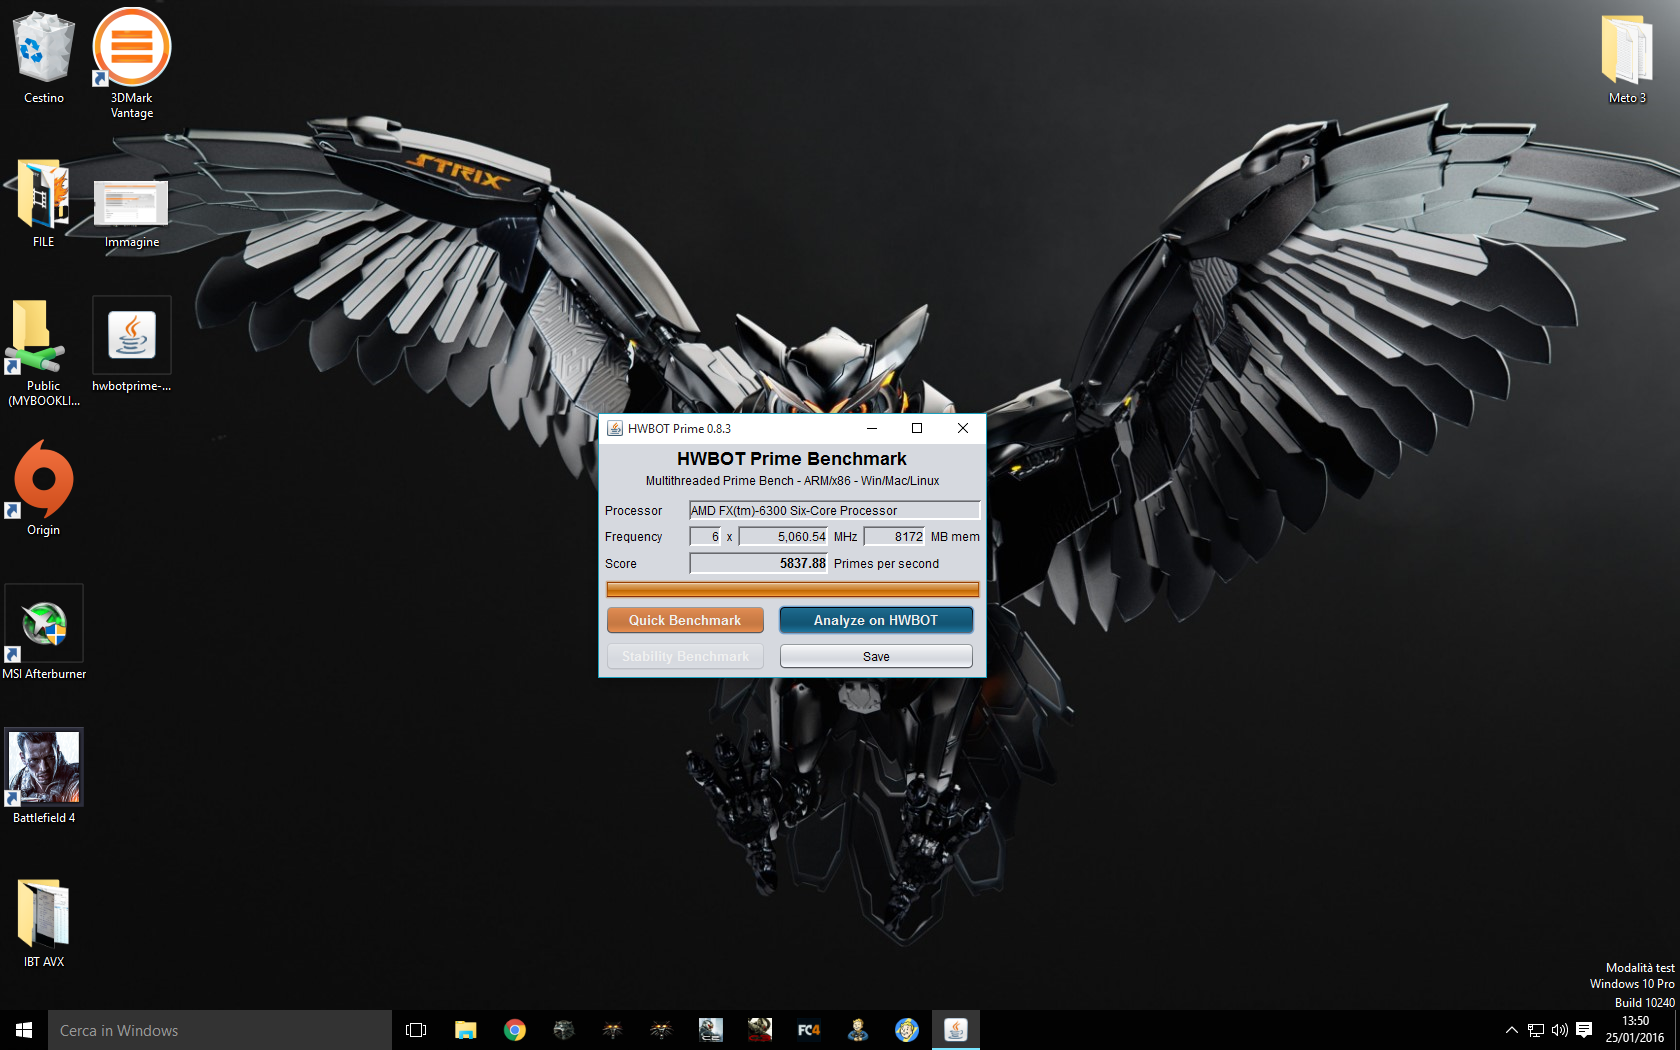Open File Explorer from the taskbar

[466, 1030]
